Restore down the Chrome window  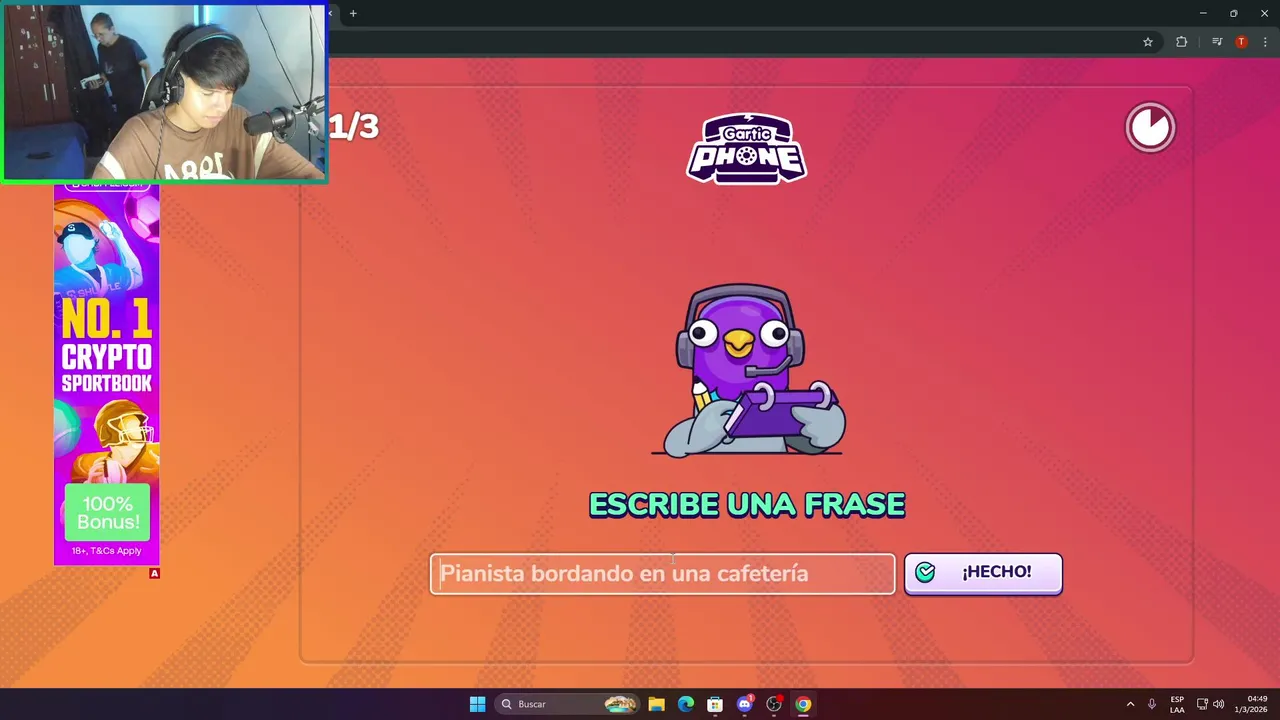point(1233,13)
